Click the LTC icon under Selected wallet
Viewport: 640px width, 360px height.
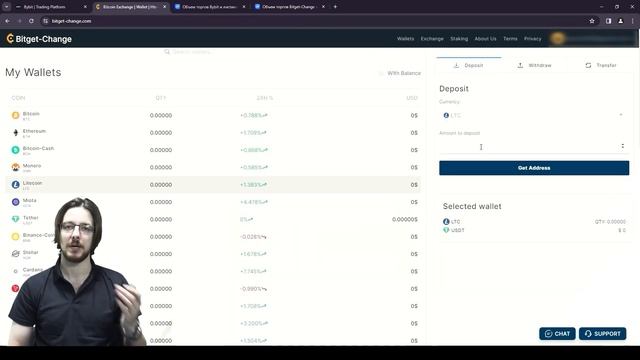pyautogui.click(x=446, y=222)
